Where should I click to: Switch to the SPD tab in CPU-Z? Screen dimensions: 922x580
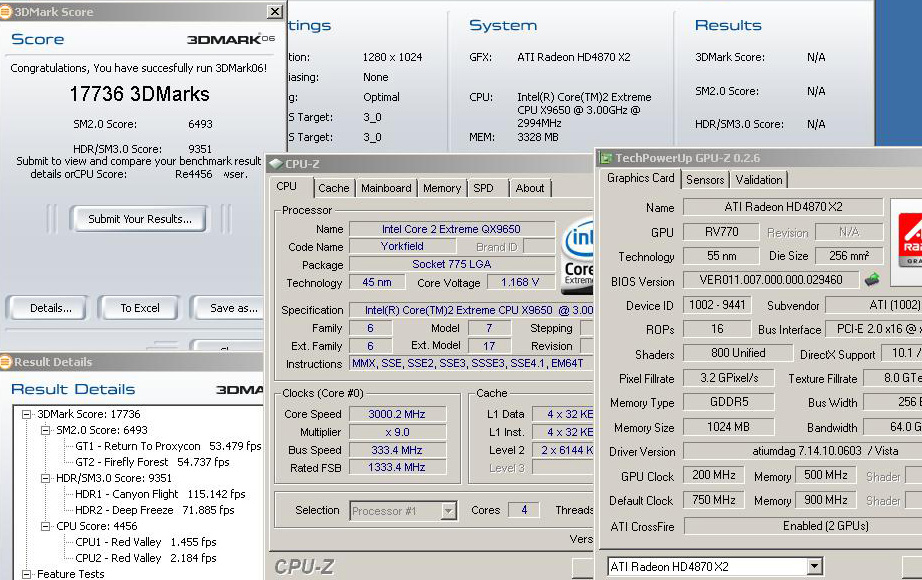[483, 188]
